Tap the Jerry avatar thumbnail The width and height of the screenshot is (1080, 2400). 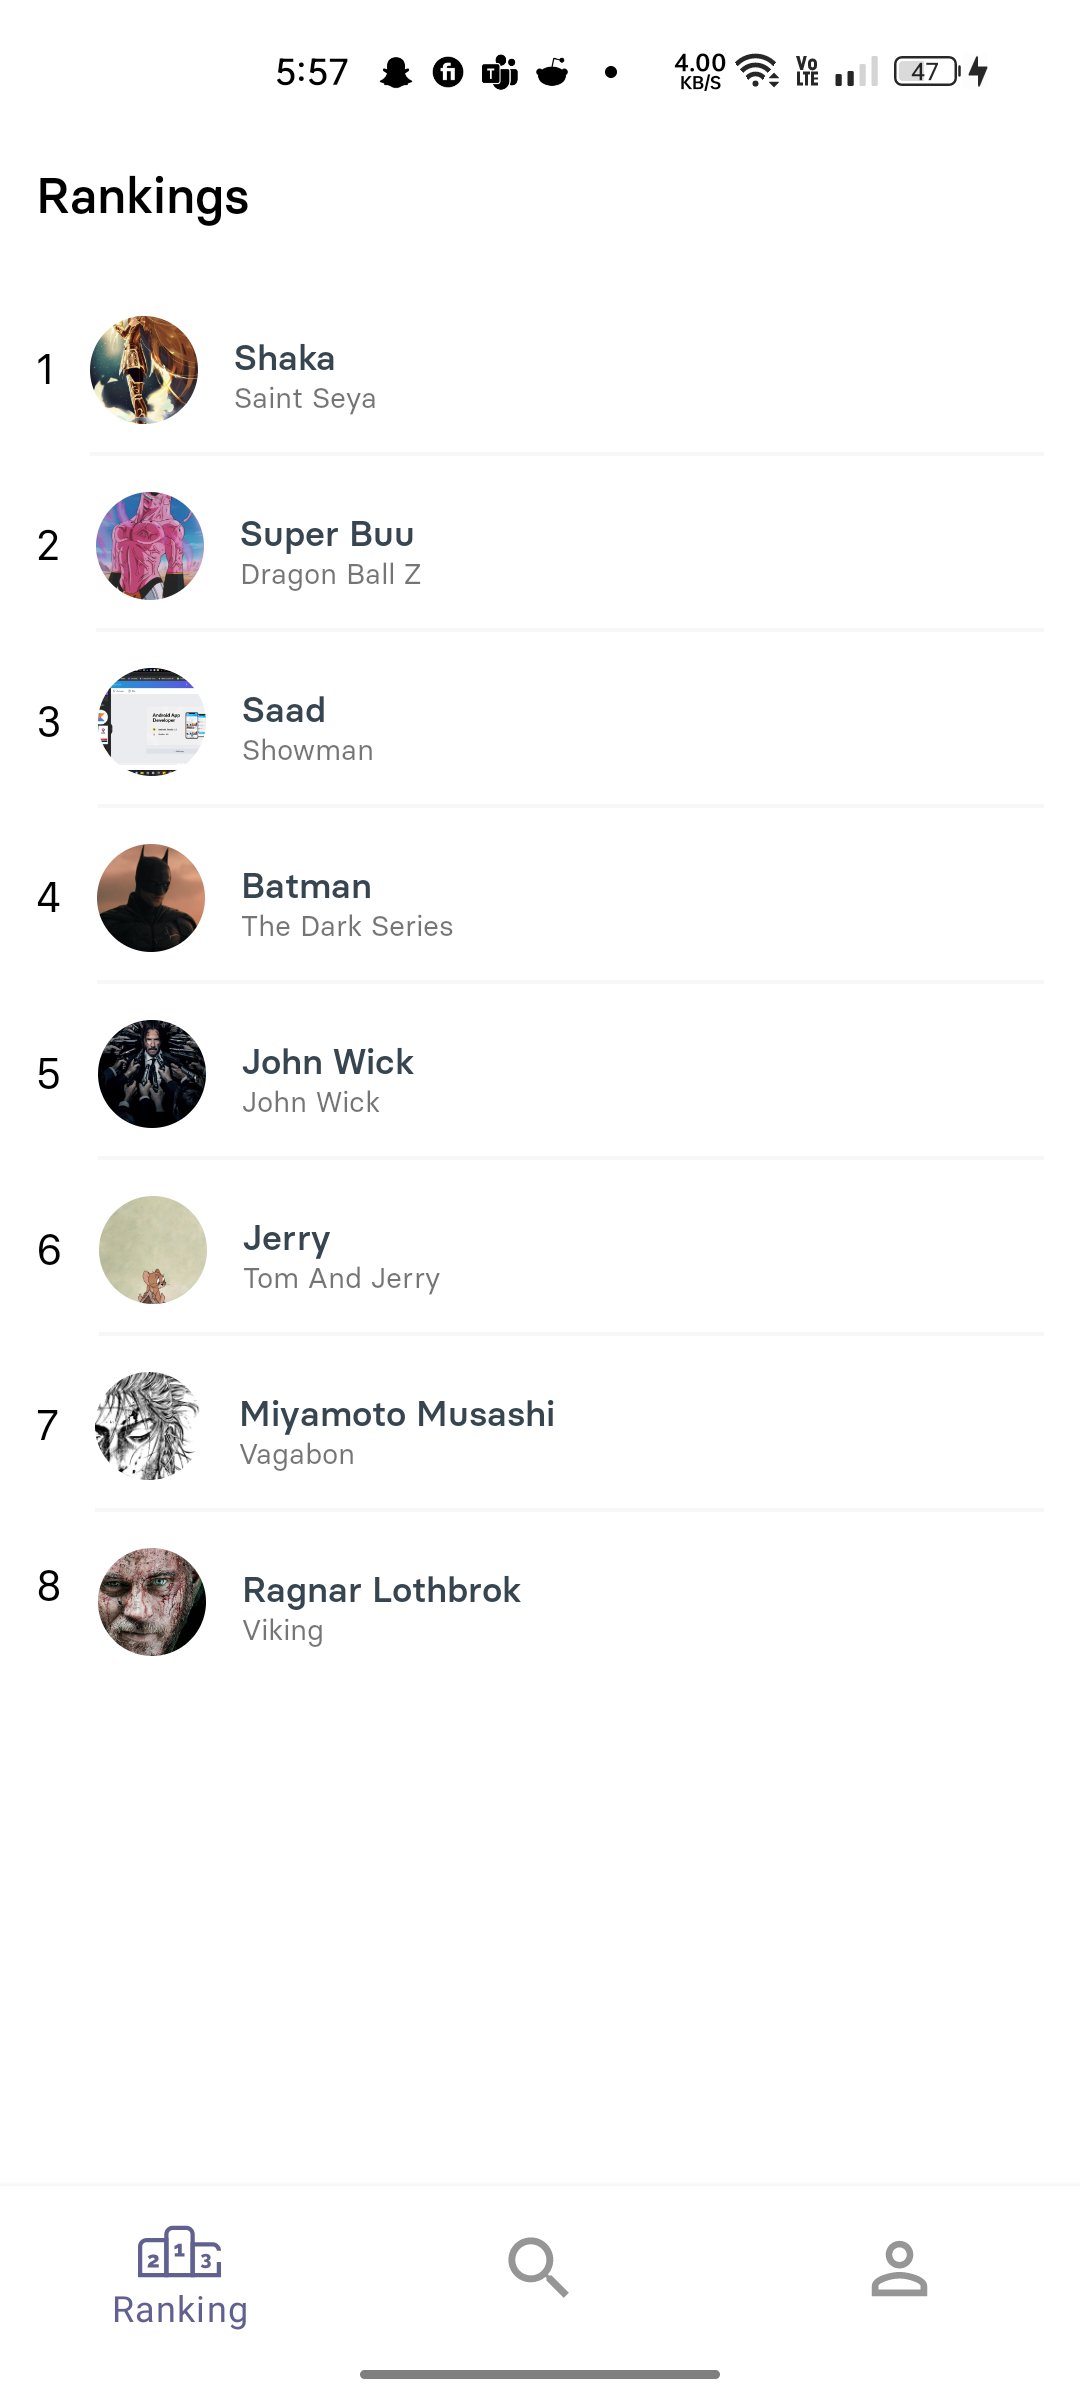click(153, 1250)
